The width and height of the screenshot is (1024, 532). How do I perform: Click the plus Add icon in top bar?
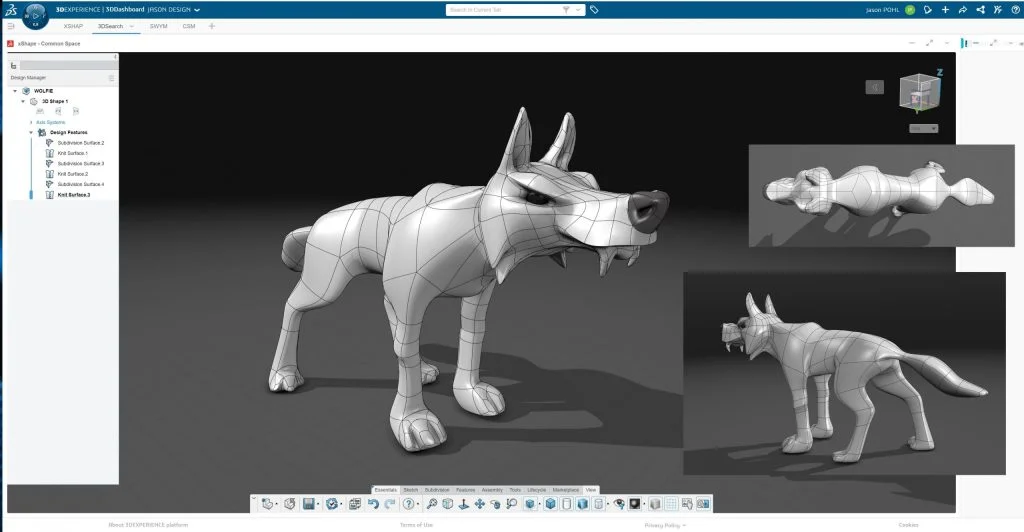[x=945, y=10]
